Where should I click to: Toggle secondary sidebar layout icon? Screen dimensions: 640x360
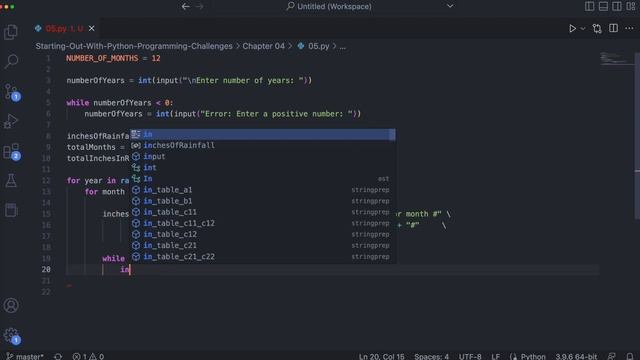[x=617, y=6]
